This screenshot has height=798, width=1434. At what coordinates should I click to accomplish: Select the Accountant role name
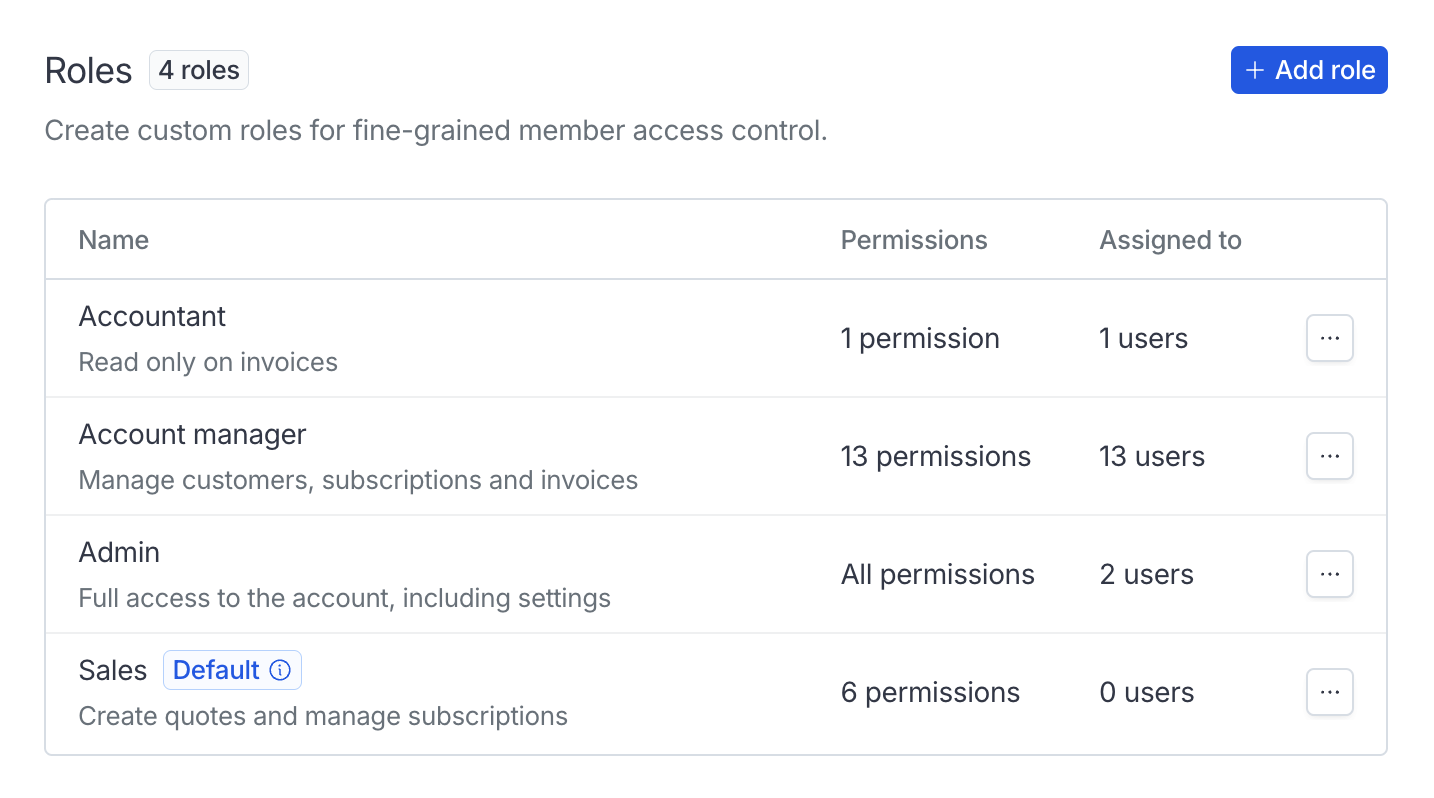click(152, 316)
